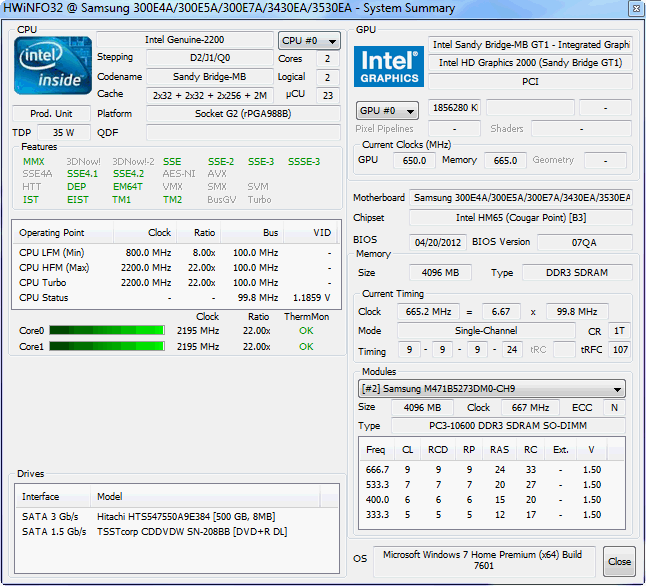
Task: Click the empty QDF field
Action: (x=243, y=133)
